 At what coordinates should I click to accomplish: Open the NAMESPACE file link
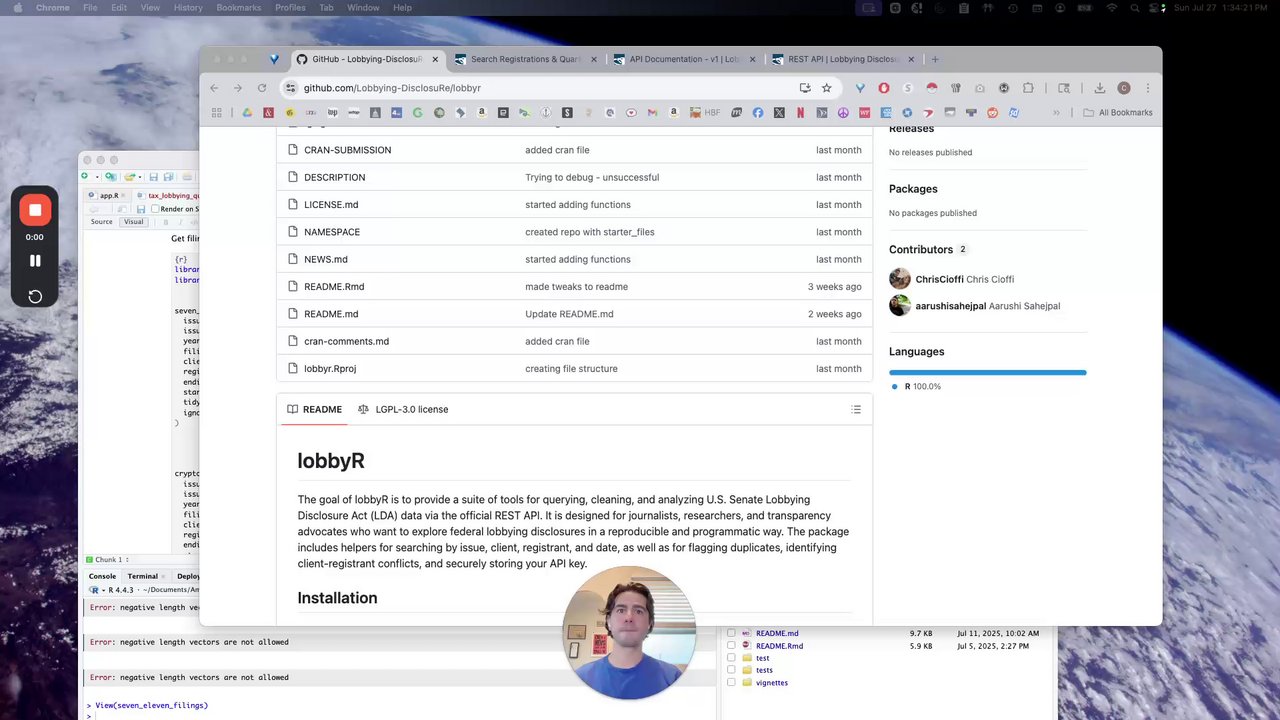[x=332, y=232]
